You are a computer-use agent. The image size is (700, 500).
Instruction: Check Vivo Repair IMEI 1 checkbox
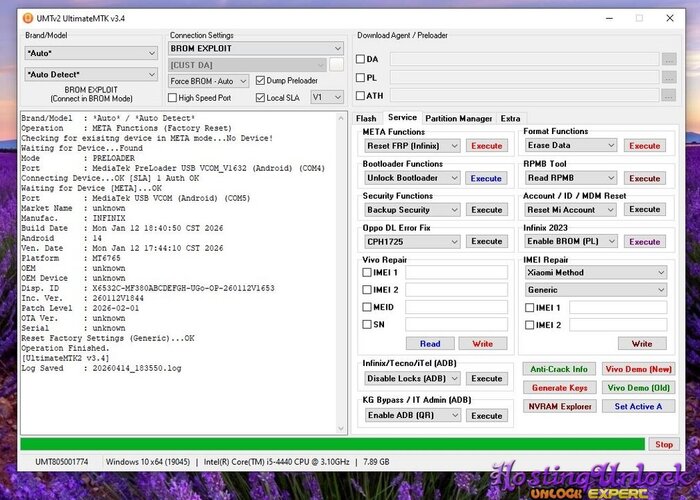point(367,272)
